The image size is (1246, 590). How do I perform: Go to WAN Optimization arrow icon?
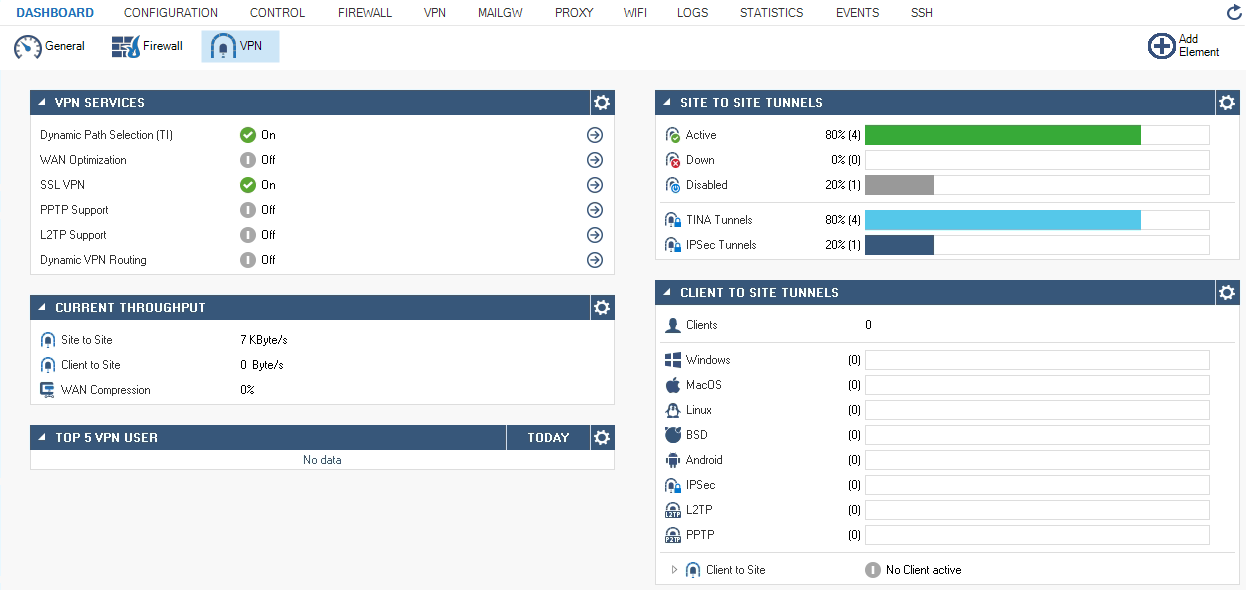(x=595, y=160)
